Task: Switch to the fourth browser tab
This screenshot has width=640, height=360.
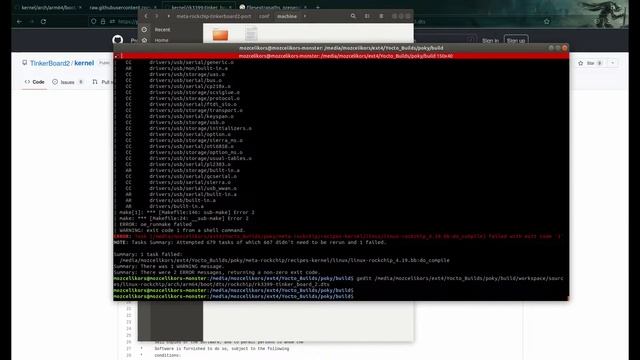Action: coord(273,7)
